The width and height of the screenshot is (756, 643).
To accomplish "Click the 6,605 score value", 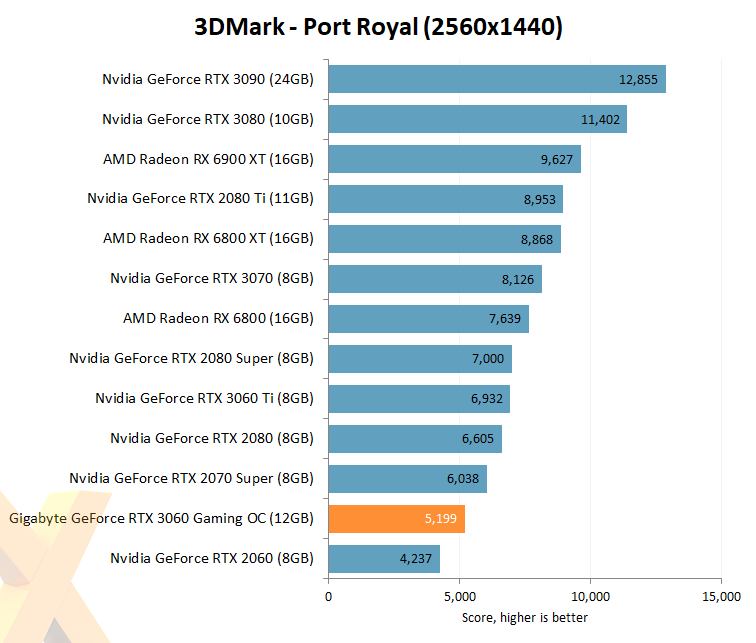I will point(478,439).
